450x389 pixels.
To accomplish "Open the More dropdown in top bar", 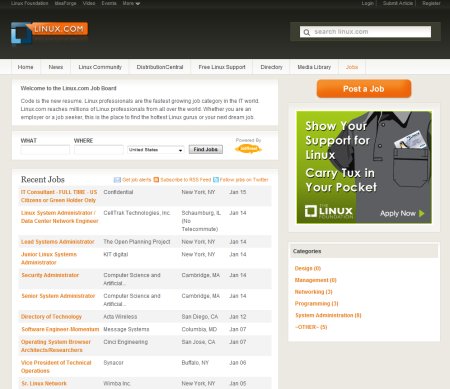I will click(x=131, y=3).
